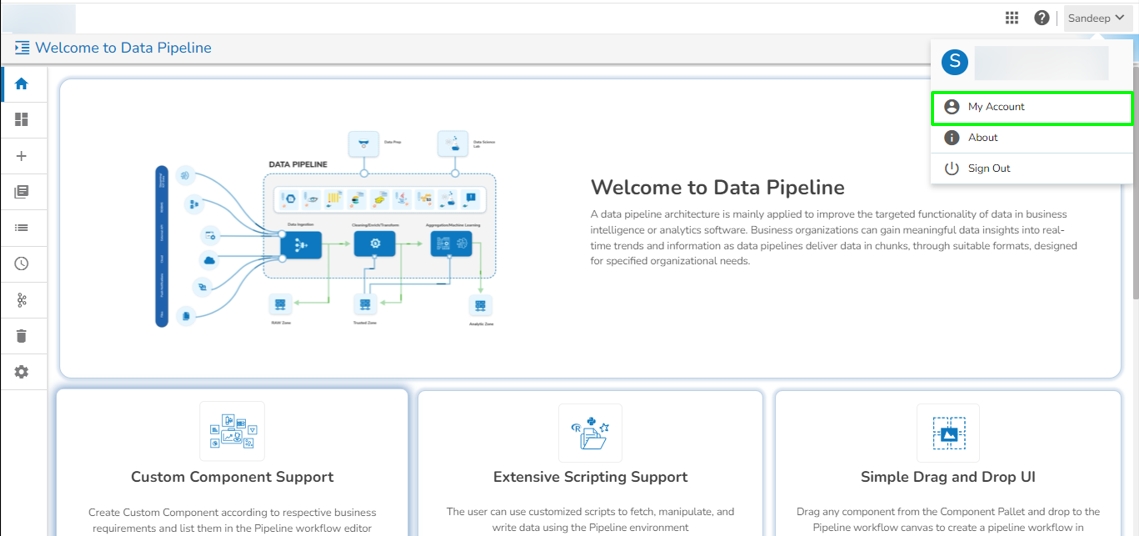Click the Cleaning/Enrich/Transform gear node in diagram
Viewport: 1139px width, 536px height.
pos(375,244)
